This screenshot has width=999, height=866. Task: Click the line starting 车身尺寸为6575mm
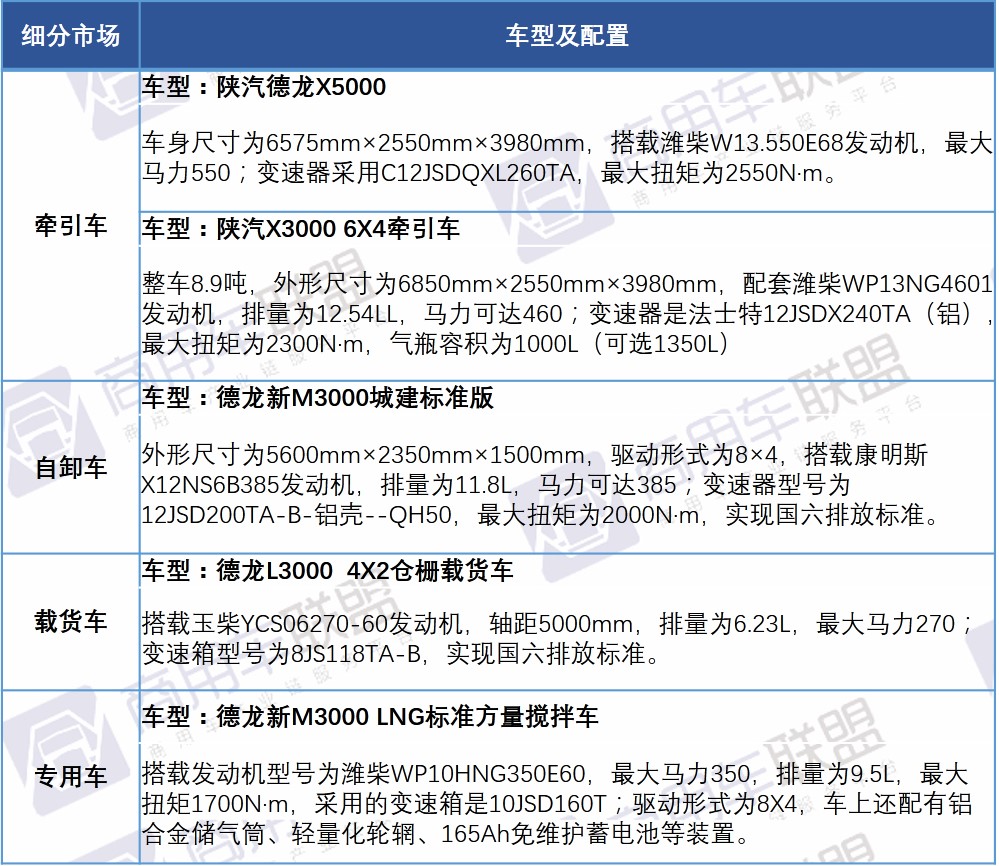(567, 143)
